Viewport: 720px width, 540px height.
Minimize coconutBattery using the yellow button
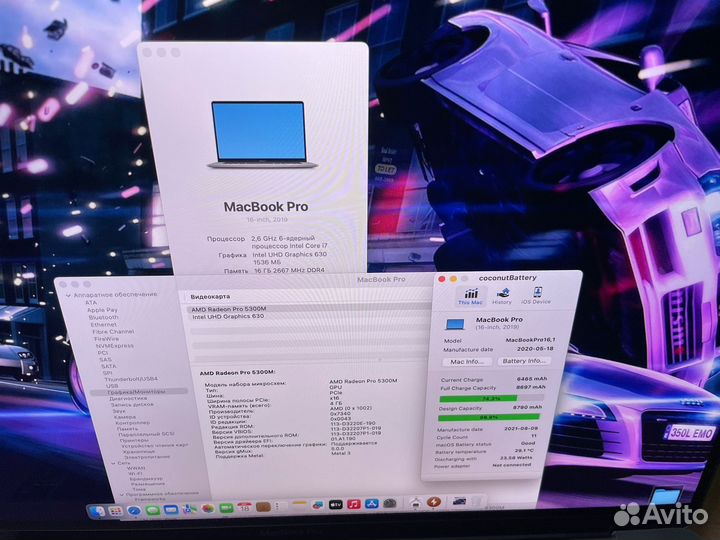click(x=453, y=279)
